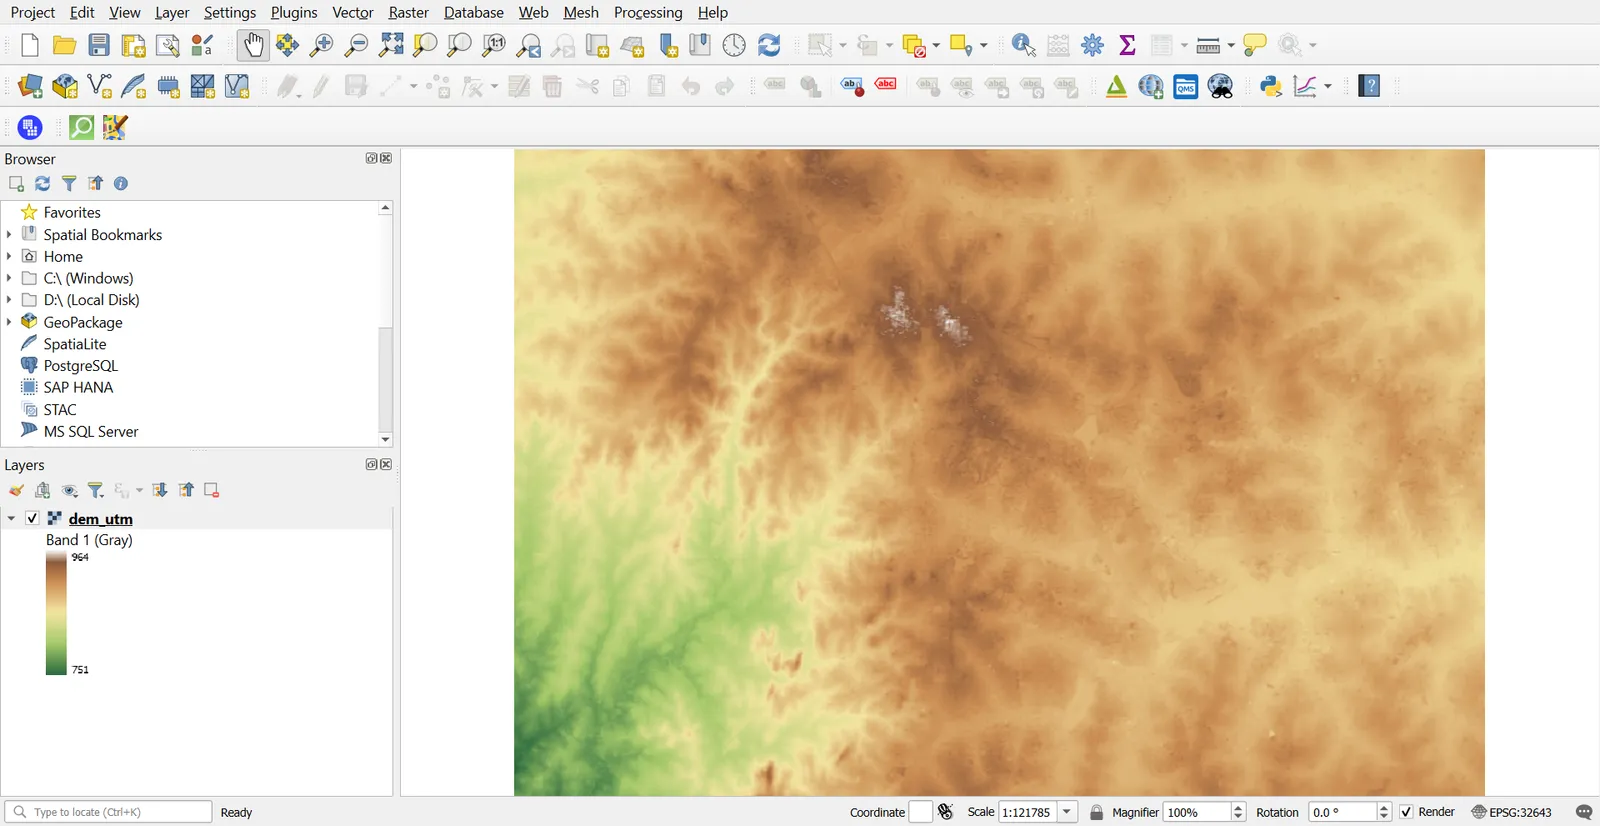
Task: Enable Browser properties widget info icon
Action: pyautogui.click(x=121, y=184)
